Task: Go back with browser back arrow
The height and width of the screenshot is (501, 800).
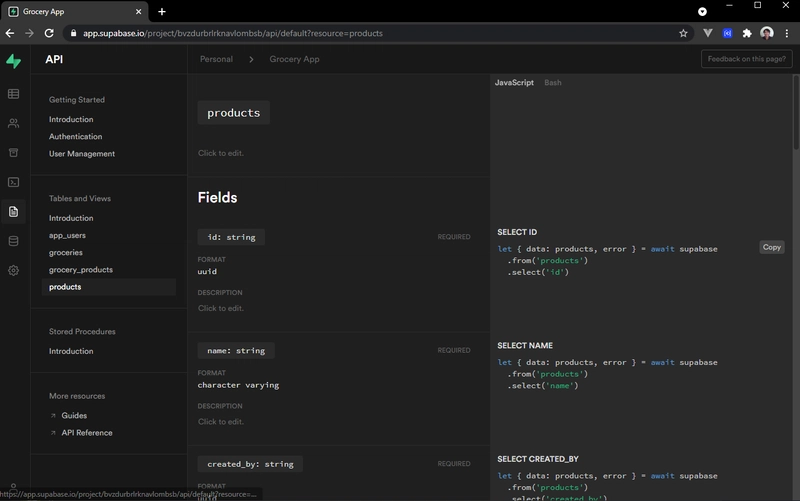Action: 10,33
